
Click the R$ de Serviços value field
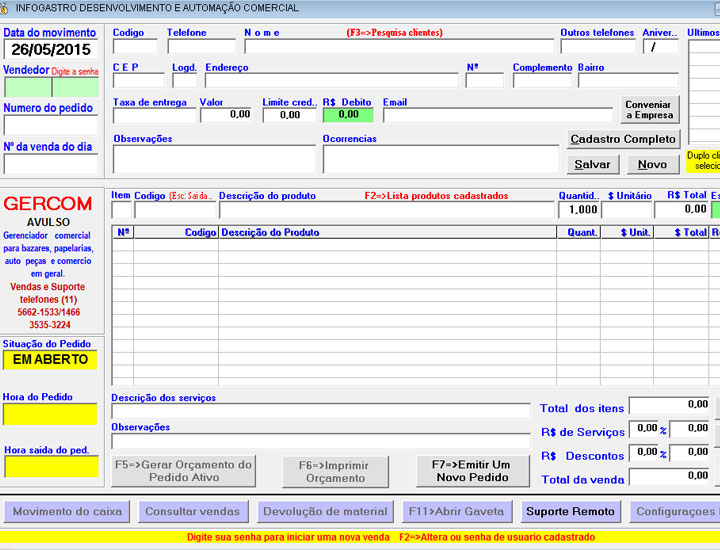[x=690, y=429]
